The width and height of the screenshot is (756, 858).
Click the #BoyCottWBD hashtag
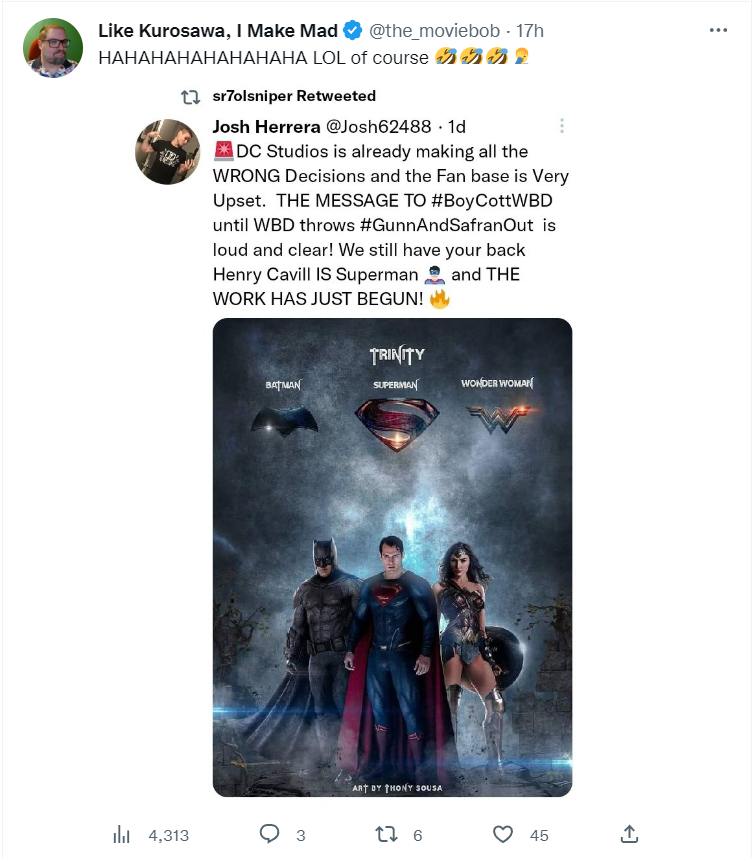[492, 200]
